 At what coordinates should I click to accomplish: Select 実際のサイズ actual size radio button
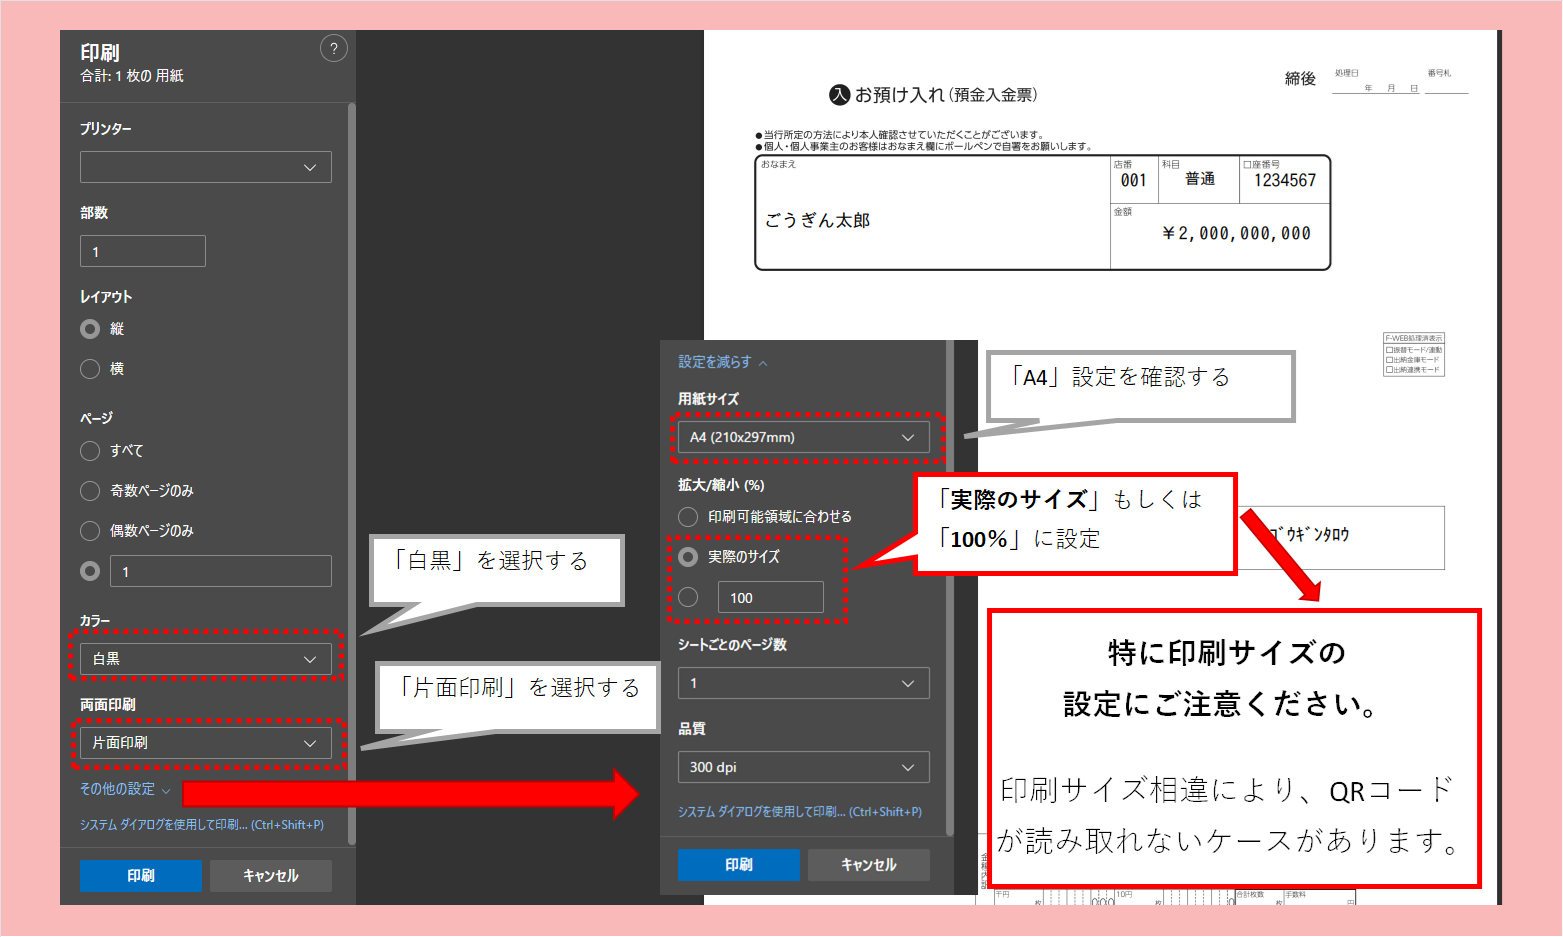(688, 557)
